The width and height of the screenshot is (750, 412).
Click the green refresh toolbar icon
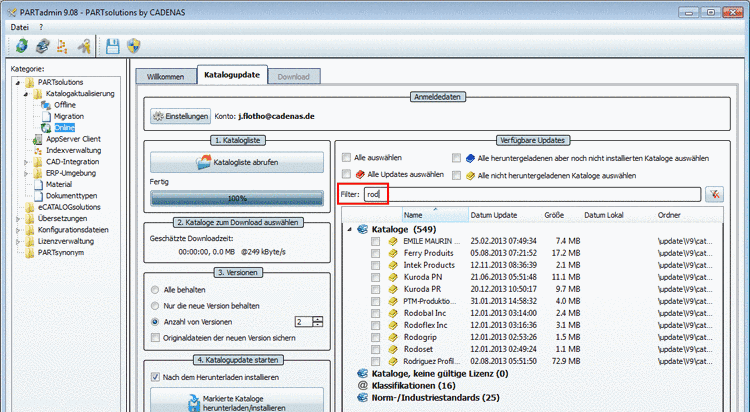tap(22, 46)
